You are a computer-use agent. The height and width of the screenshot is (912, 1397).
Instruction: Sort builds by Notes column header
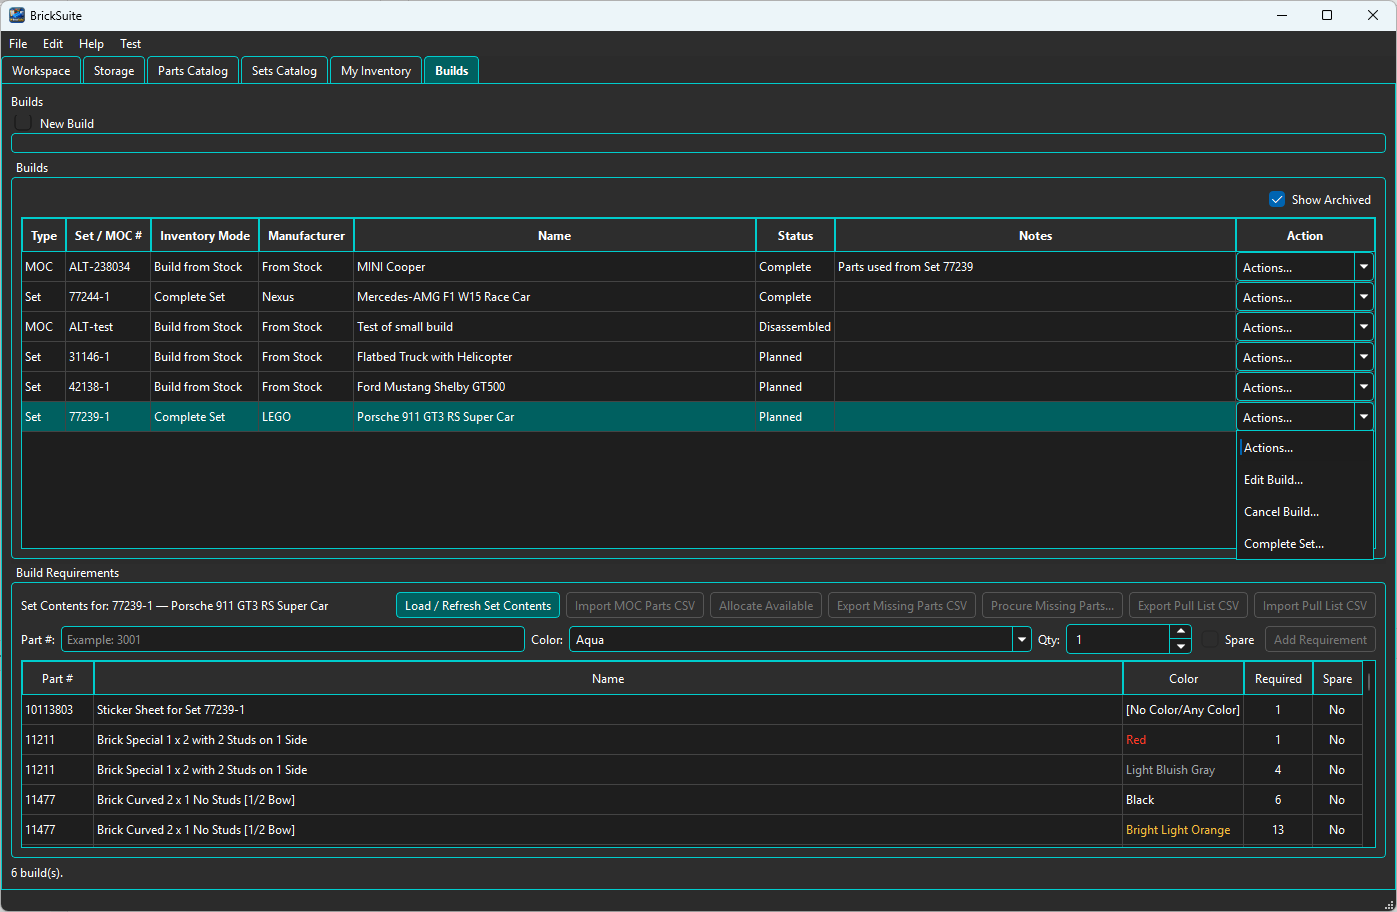[x=1035, y=236]
